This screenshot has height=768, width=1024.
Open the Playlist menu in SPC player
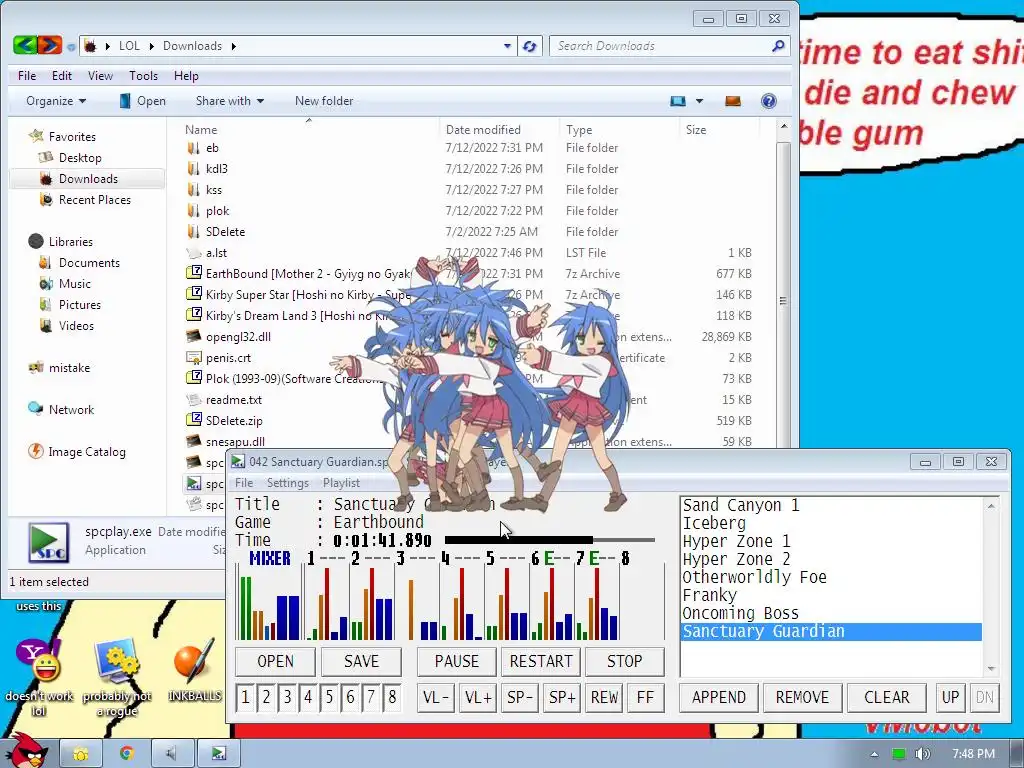click(341, 483)
